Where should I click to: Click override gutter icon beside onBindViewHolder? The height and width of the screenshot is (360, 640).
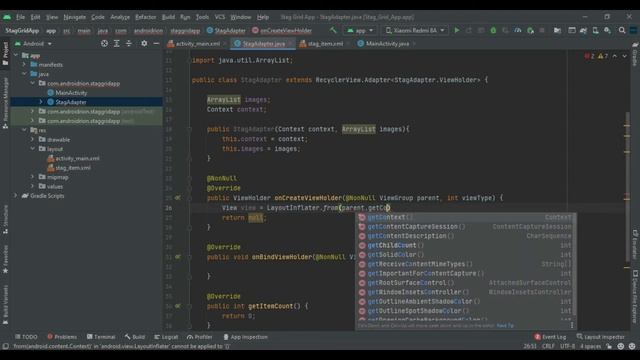(178, 257)
